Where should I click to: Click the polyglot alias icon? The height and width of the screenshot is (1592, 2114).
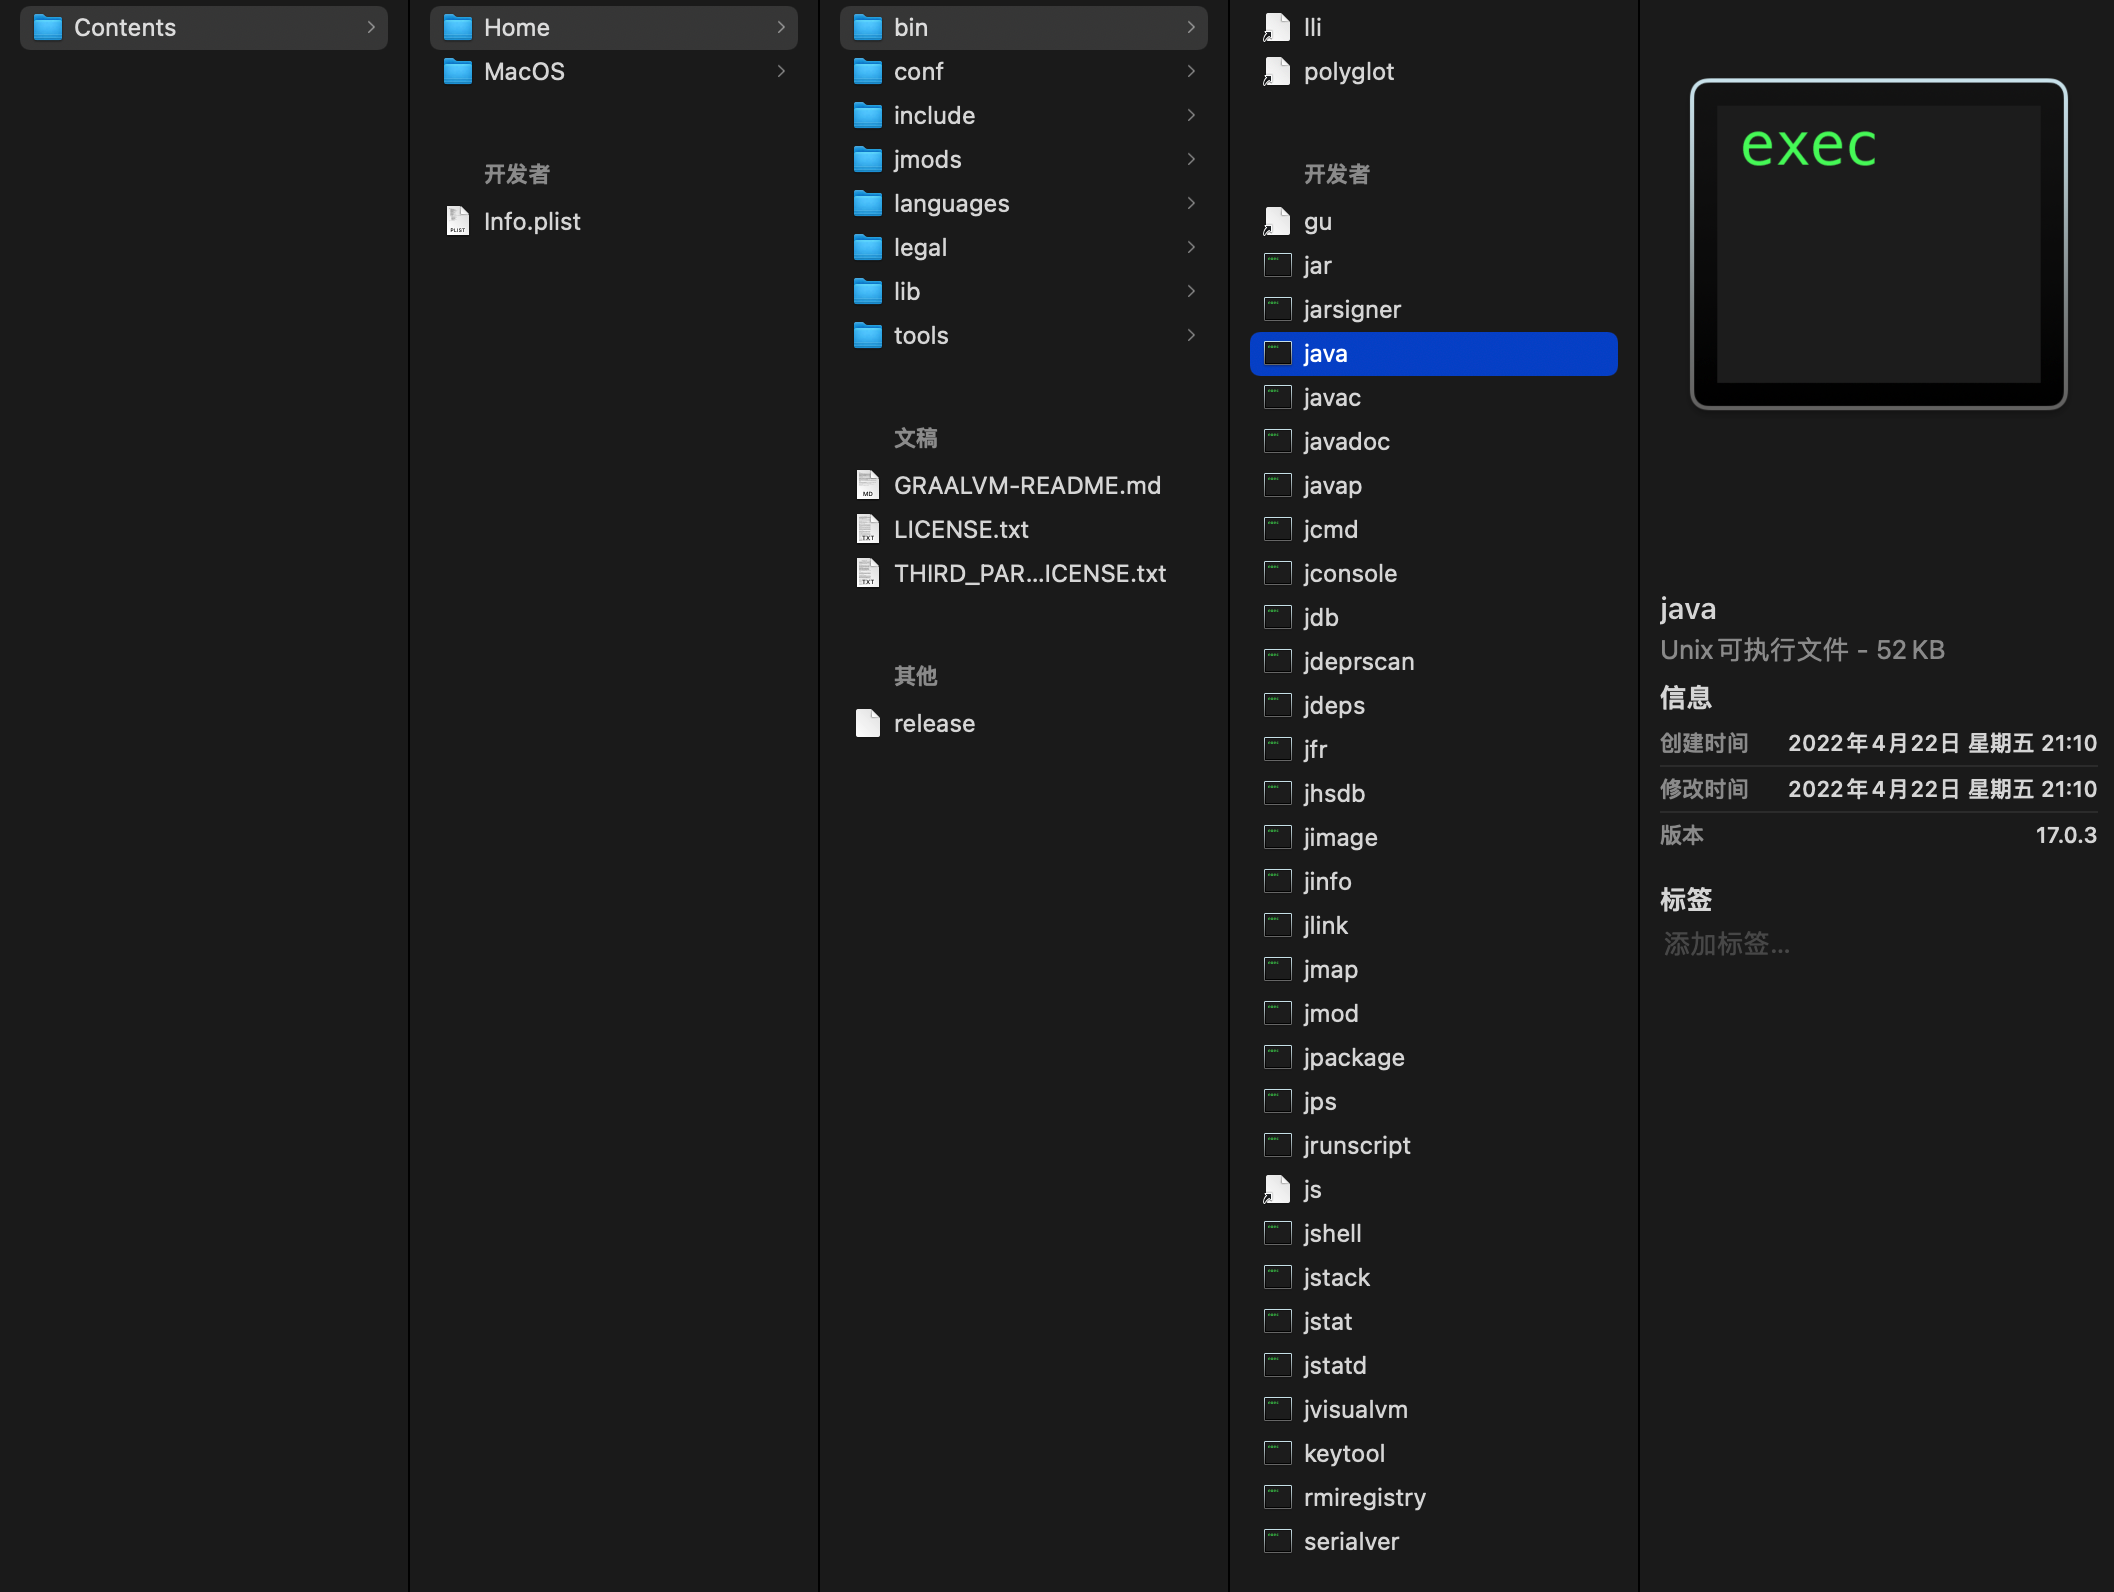1277,72
